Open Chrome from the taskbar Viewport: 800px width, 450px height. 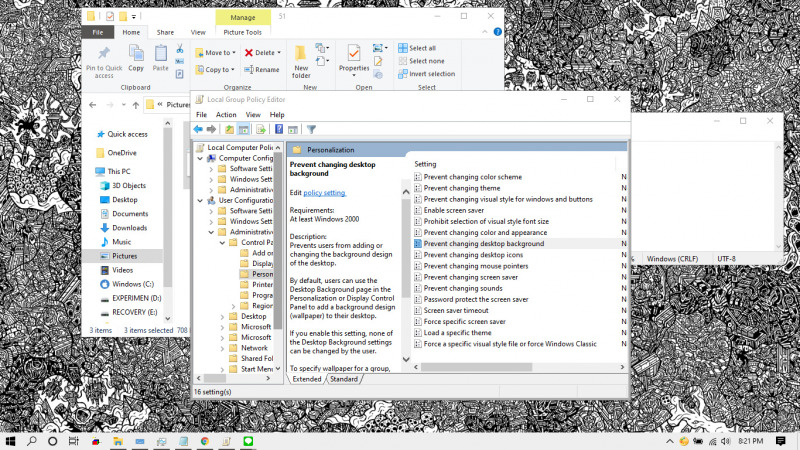205,441
